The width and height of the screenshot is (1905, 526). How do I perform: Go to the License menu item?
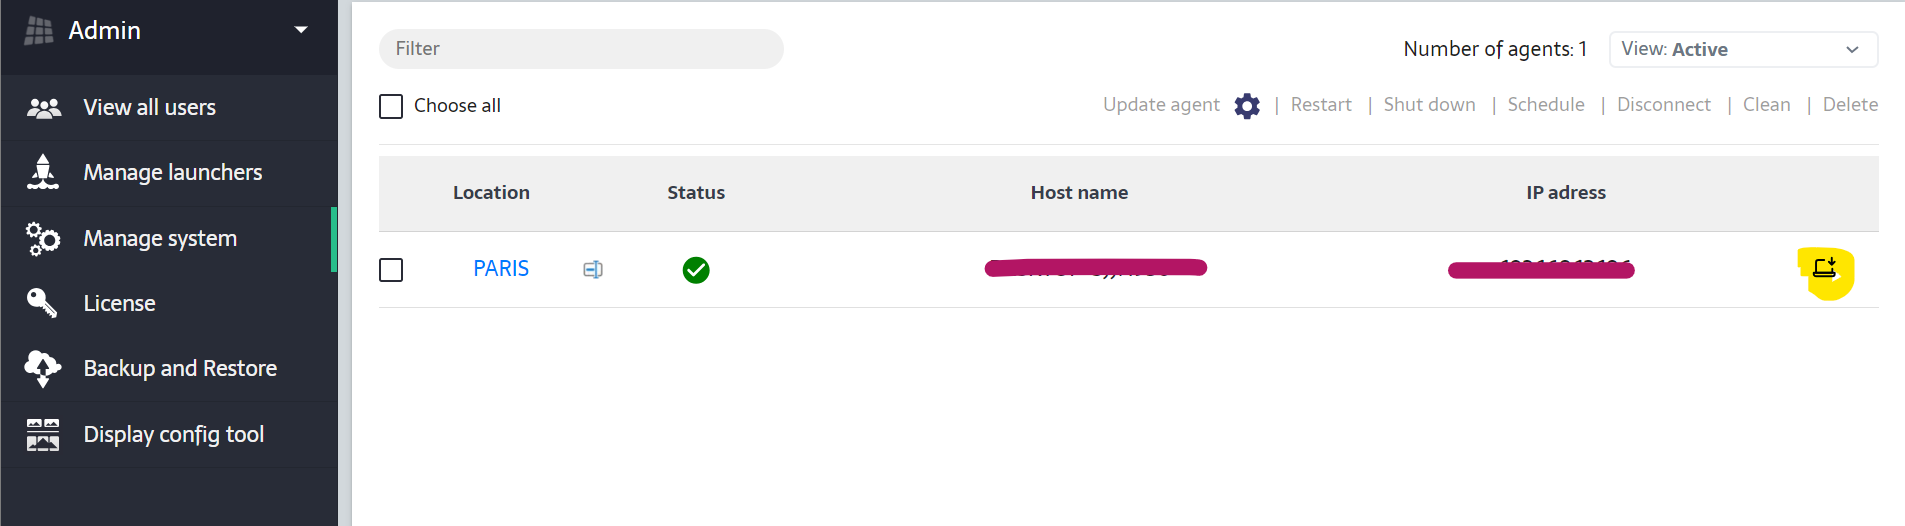pyautogui.click(x=119, y=303)
